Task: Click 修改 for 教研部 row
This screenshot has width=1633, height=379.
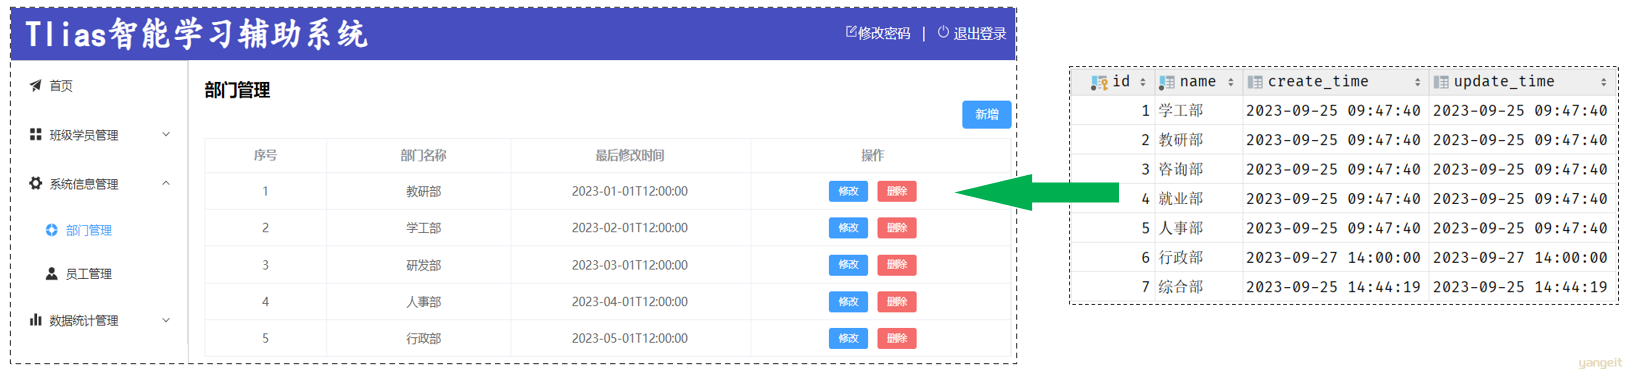Action: coord(848,191)
